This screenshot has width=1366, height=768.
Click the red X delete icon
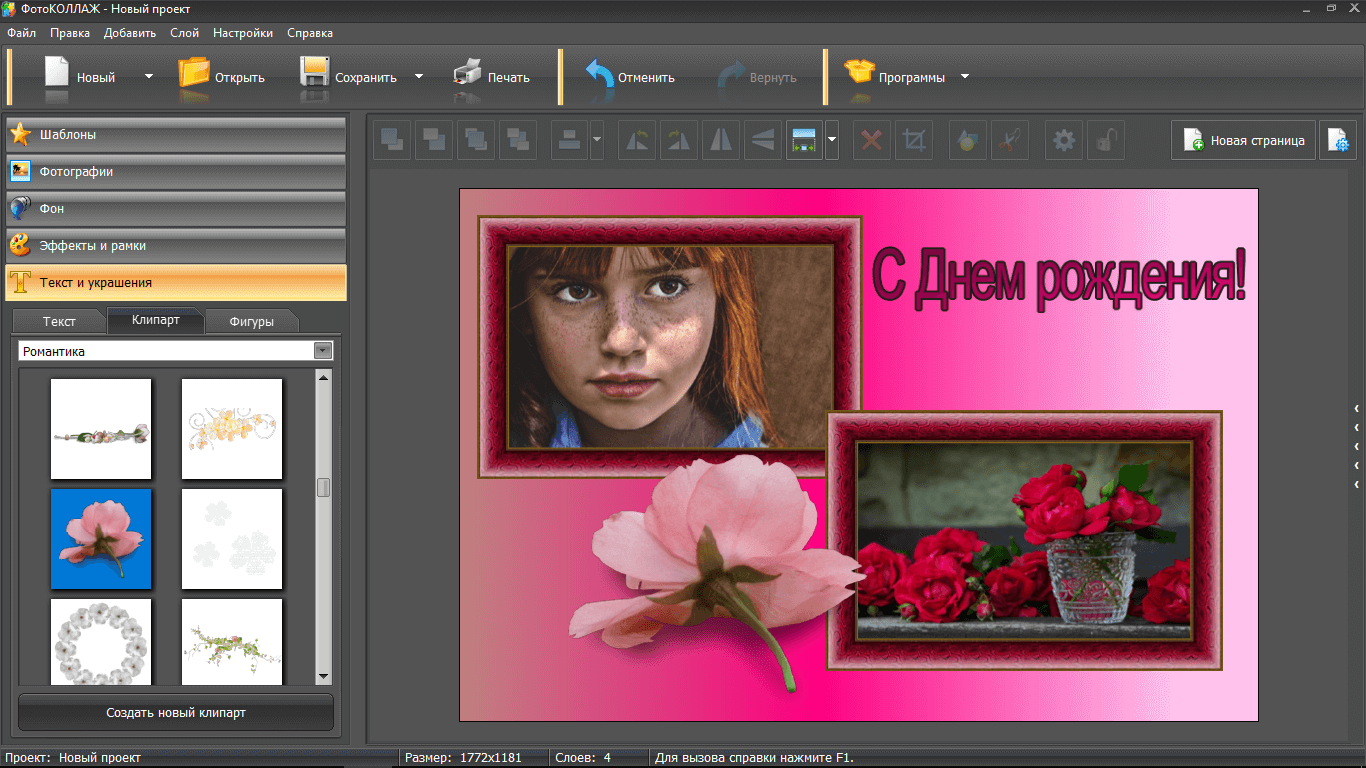click(x=871, y=141)
